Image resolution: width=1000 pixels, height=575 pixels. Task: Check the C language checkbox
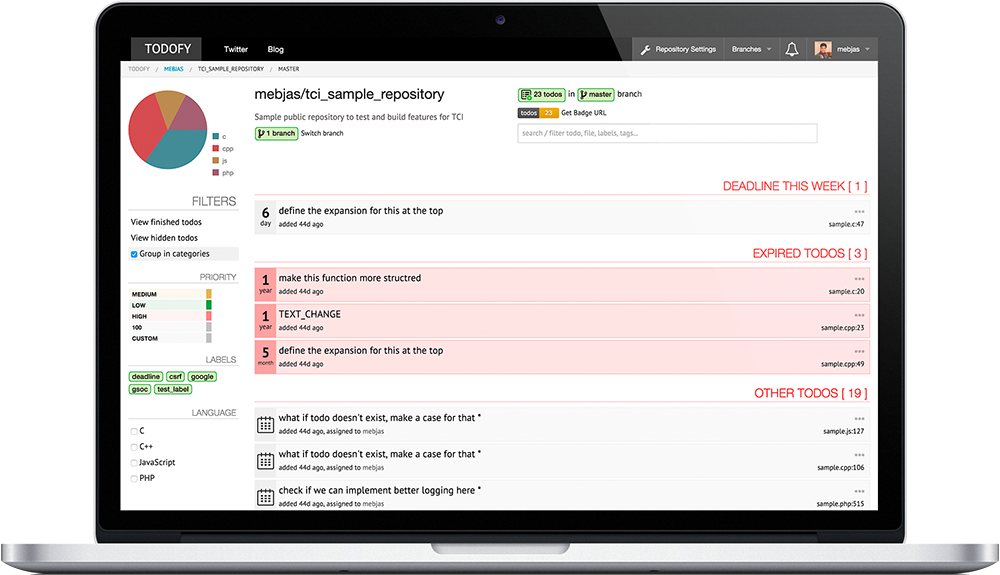click(x=134, y=432)
